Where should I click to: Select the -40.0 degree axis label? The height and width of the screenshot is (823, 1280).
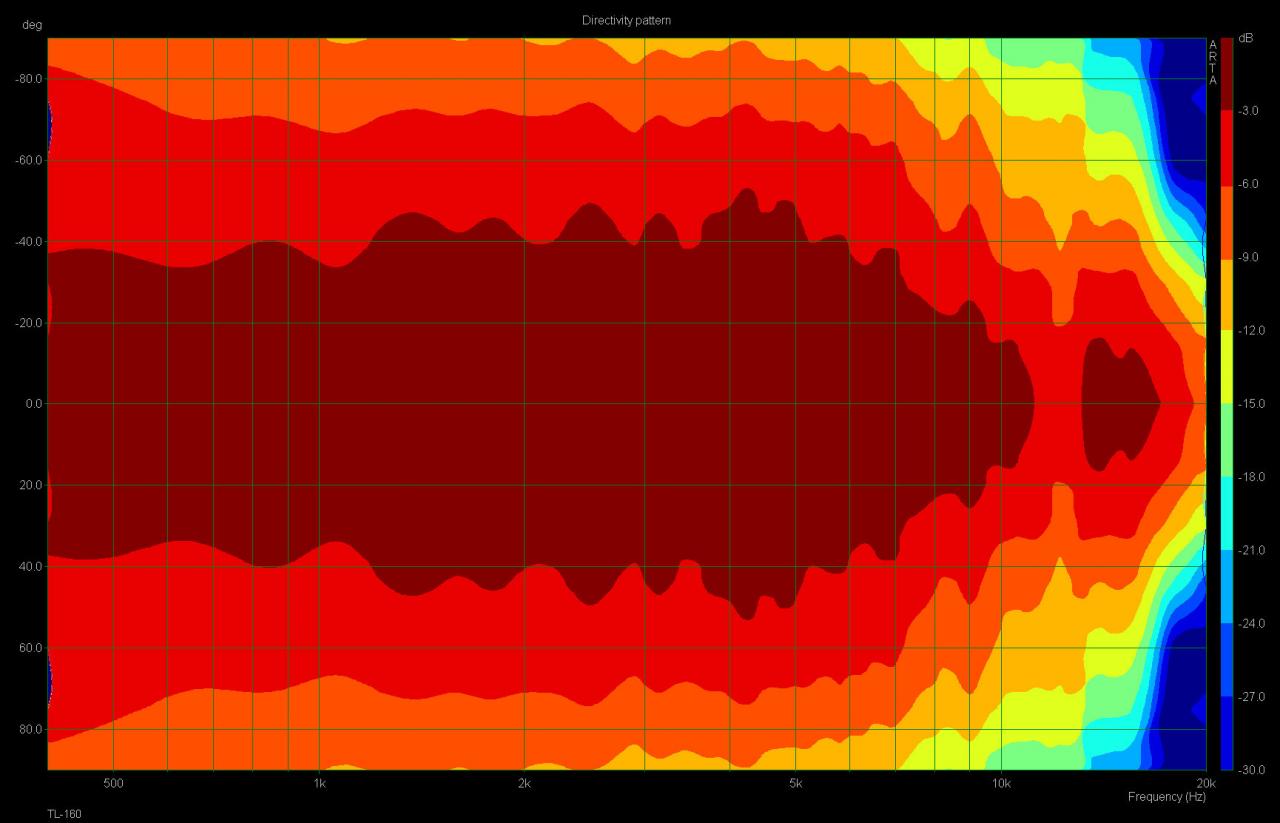(29, 241)
